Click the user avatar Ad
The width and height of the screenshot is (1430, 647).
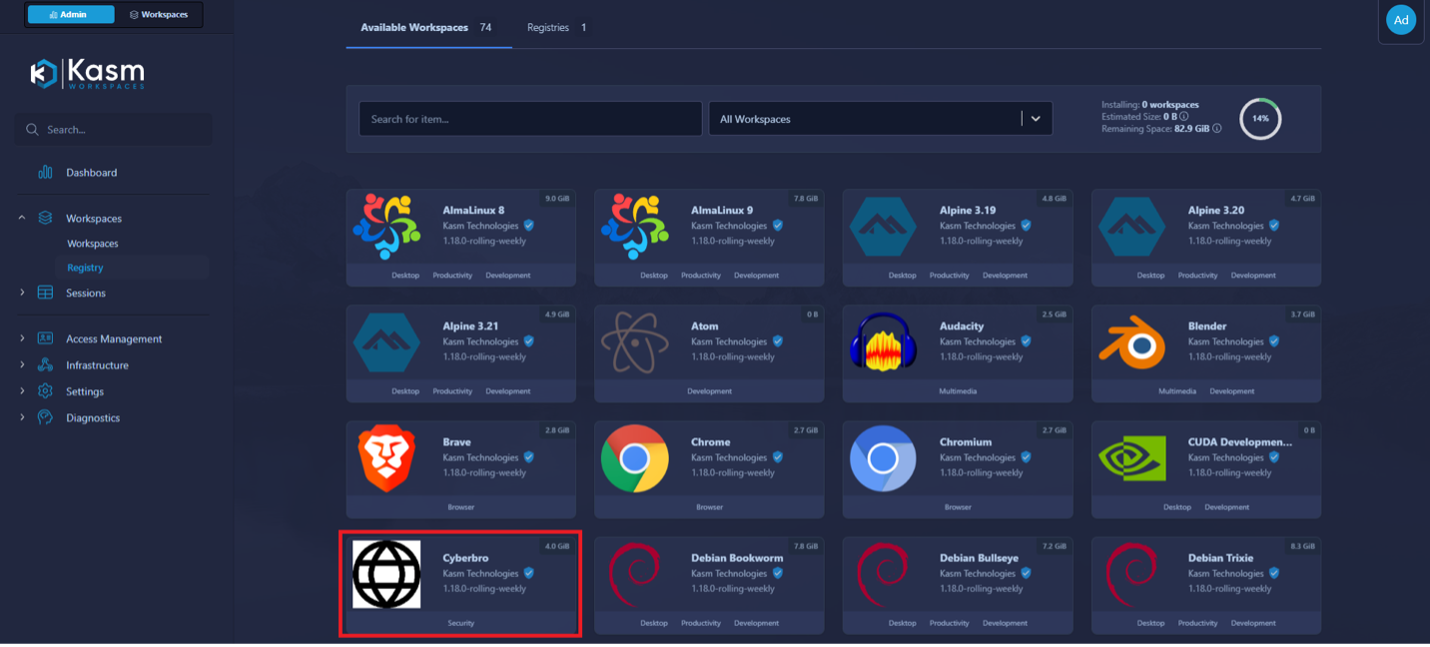(1401, 20)
